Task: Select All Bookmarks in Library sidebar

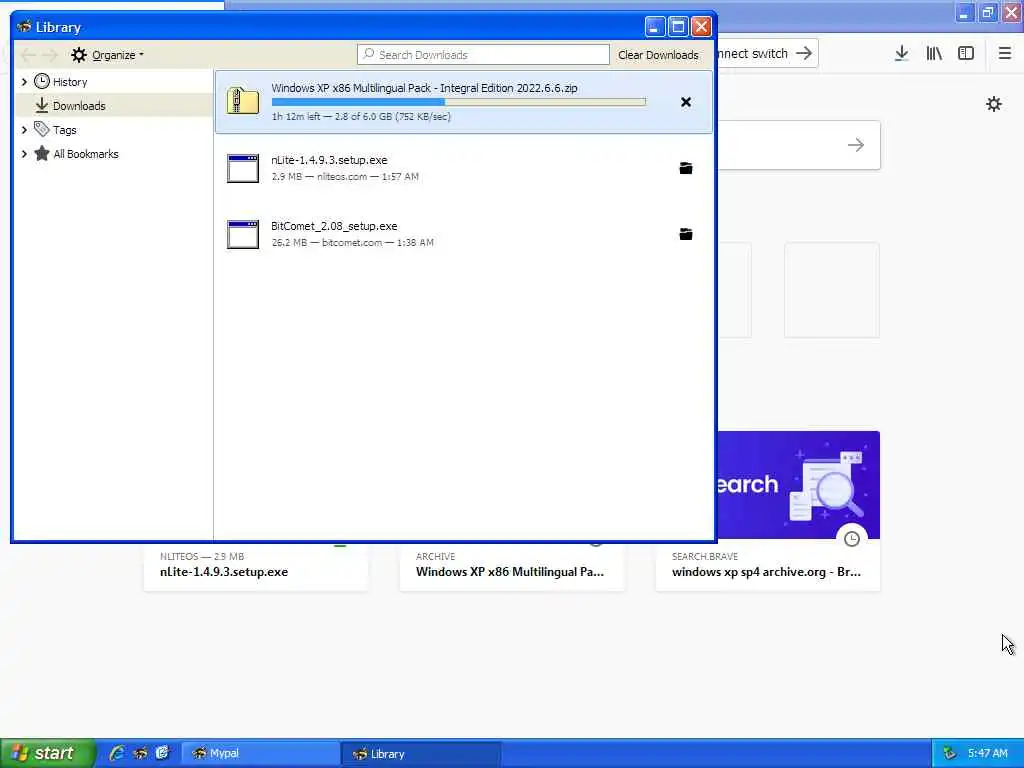Action: coord(86,154)
